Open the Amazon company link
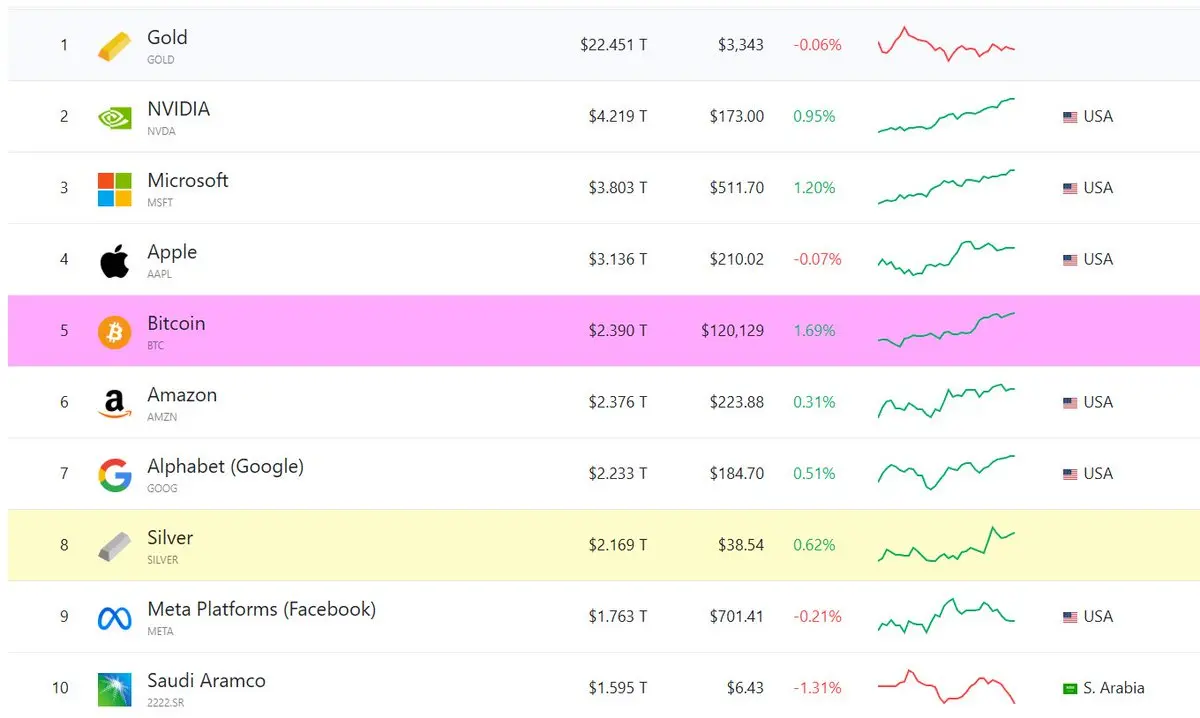 pyautogui.click(x=182, y=395)
